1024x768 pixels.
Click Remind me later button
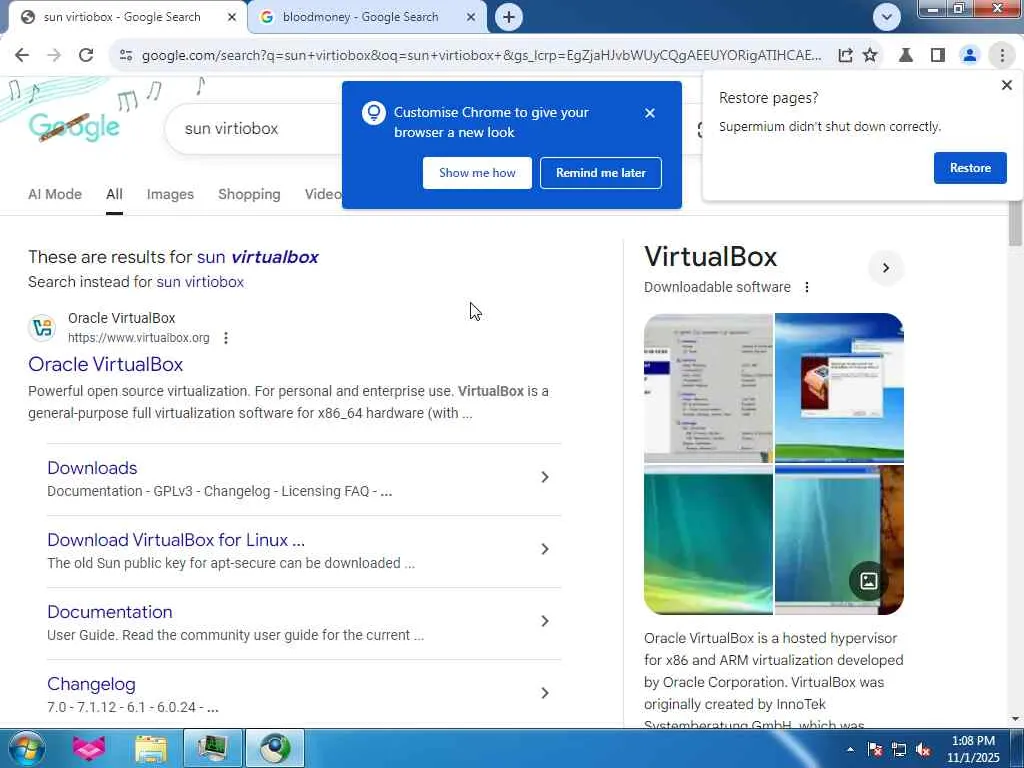(600, 173)
